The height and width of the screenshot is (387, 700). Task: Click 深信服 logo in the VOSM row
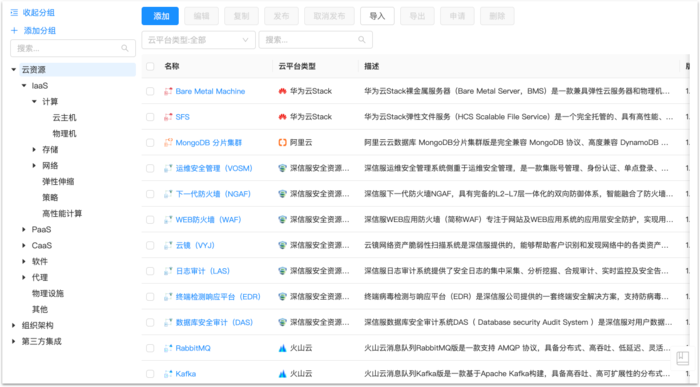click(282, 168)
